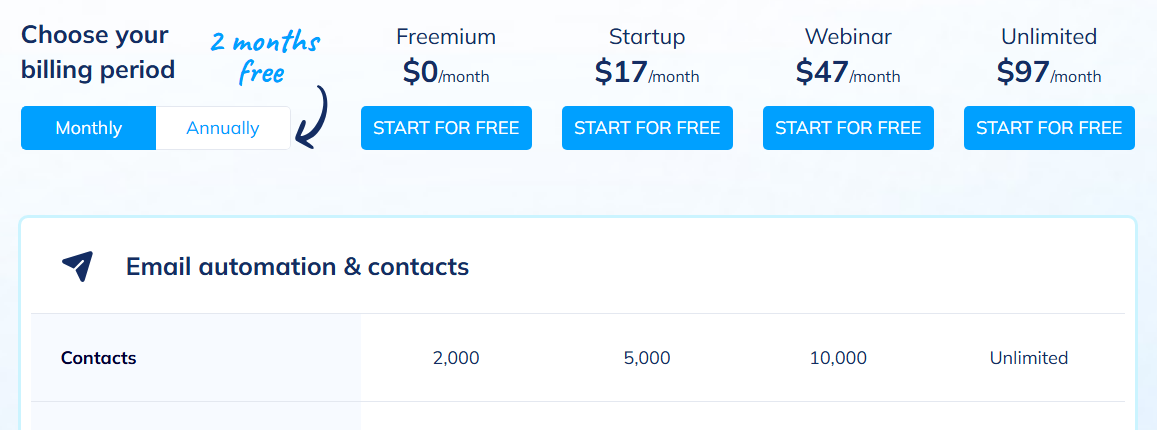Click the 10,000 contacts value cell
The height and width of the screenshot is (430, 1157).
(x=838, y=358)
